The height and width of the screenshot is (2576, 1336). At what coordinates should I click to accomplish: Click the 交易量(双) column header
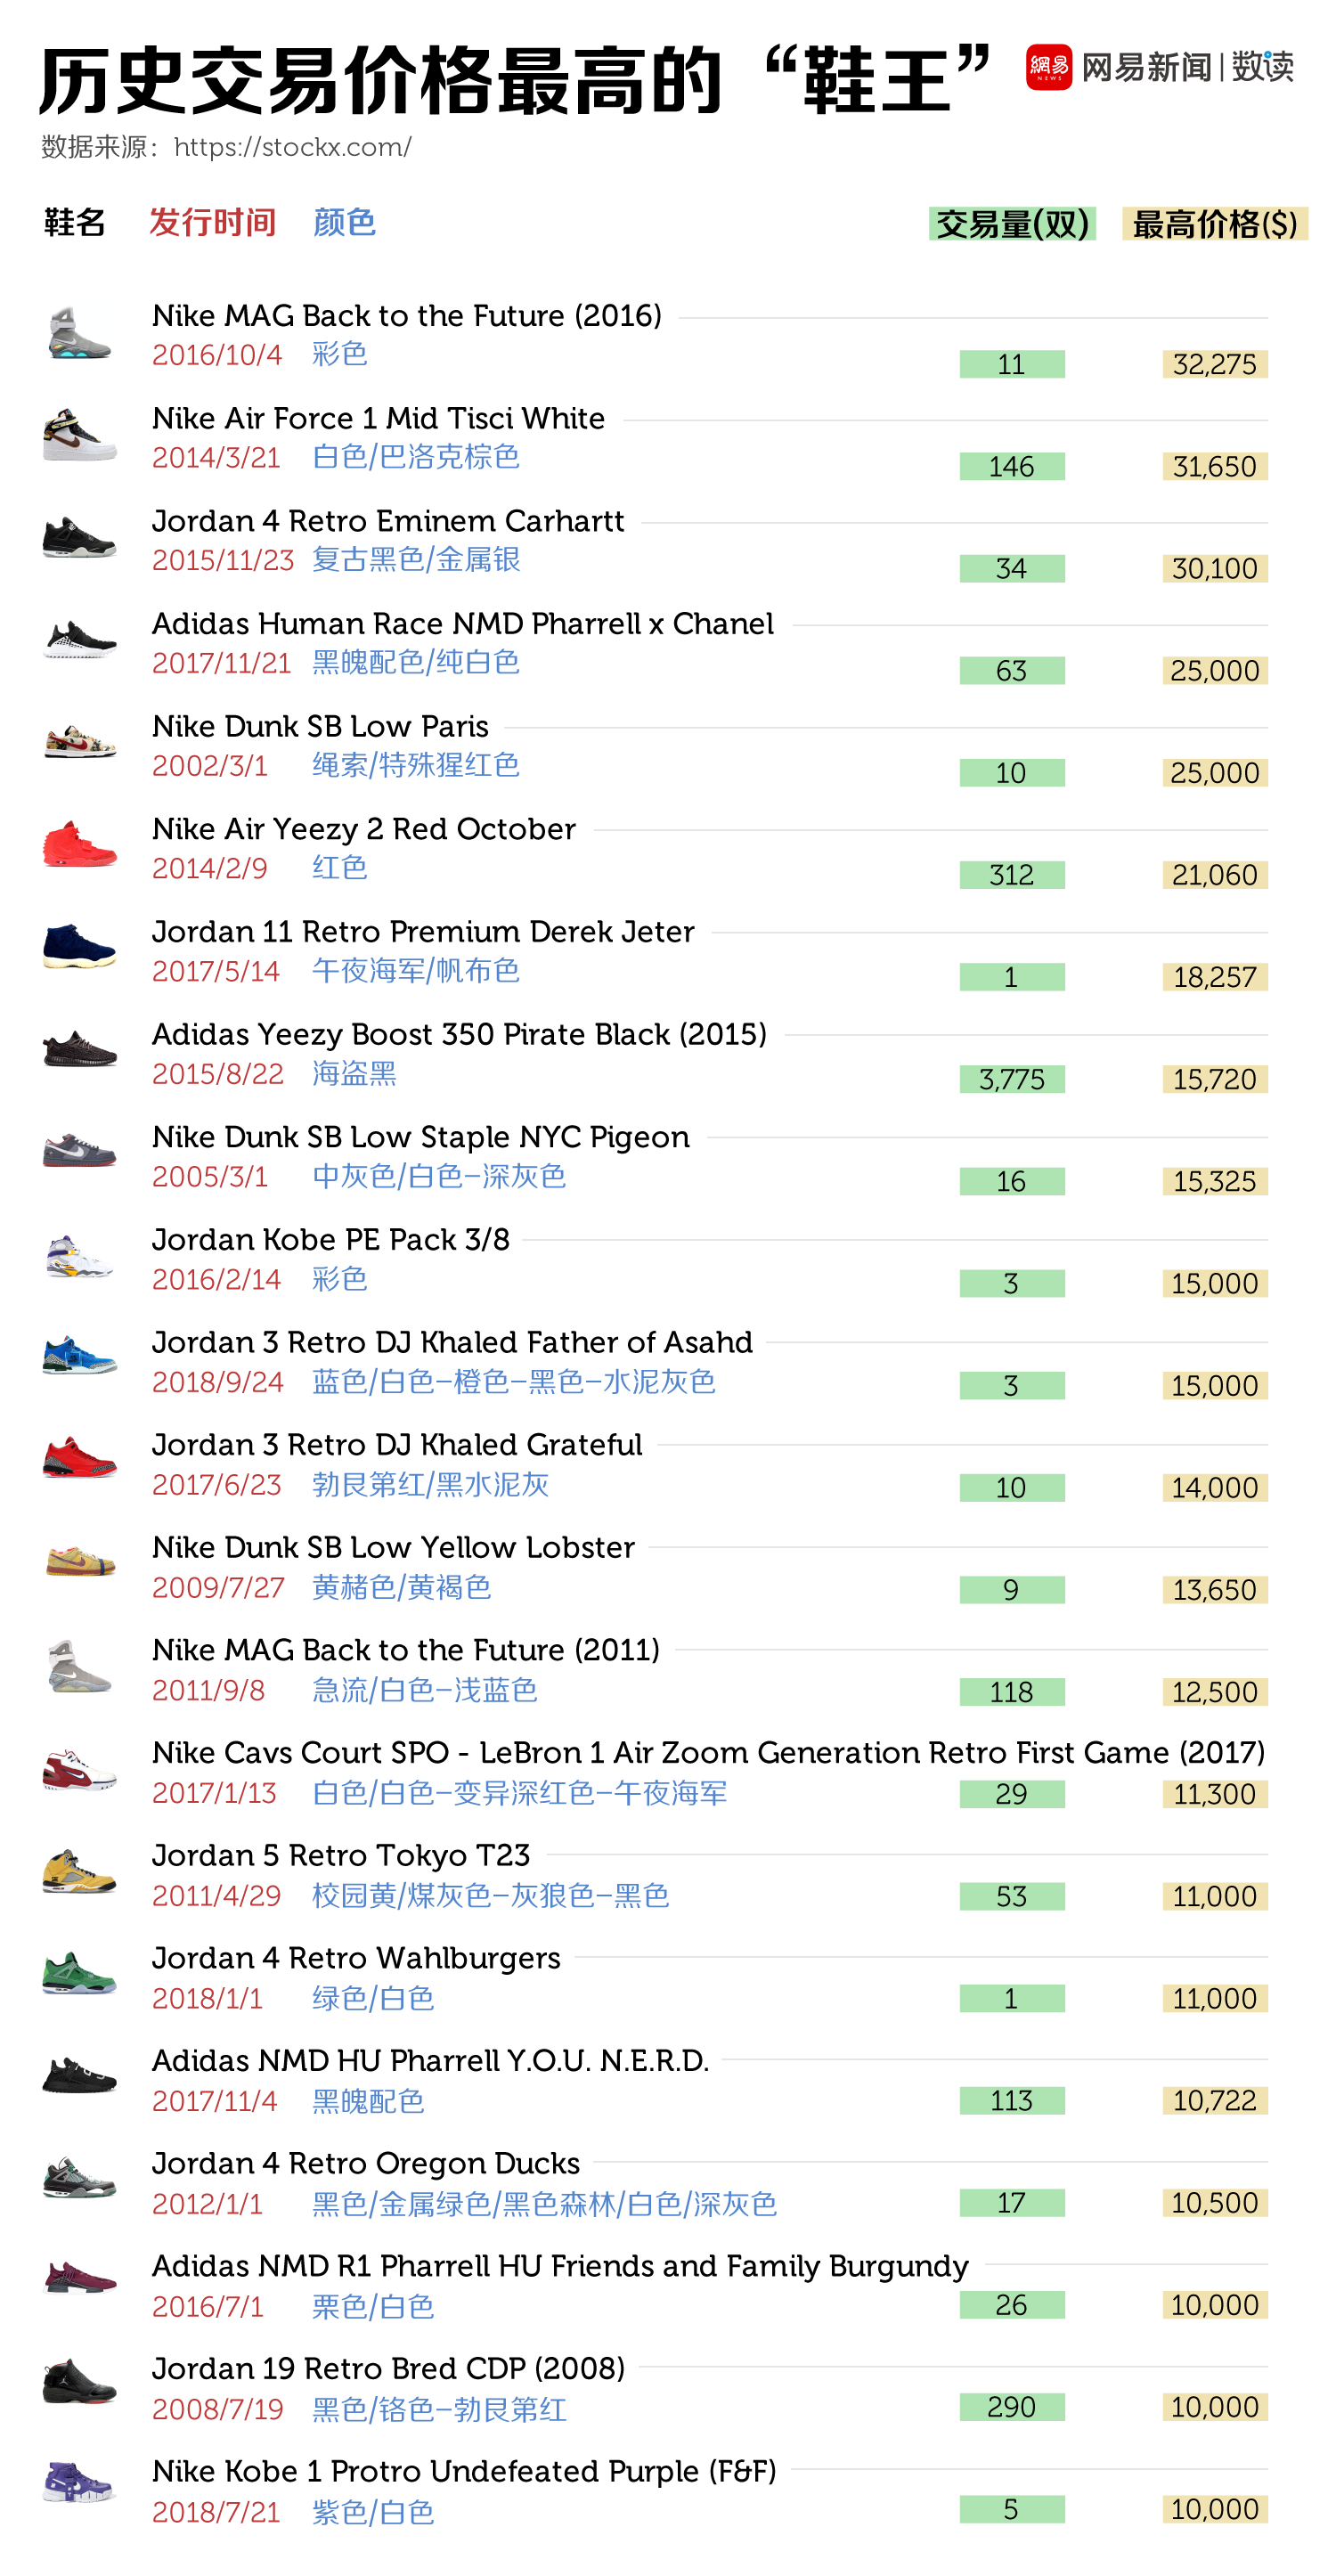pyautogui.click(x=1012, y=224)
